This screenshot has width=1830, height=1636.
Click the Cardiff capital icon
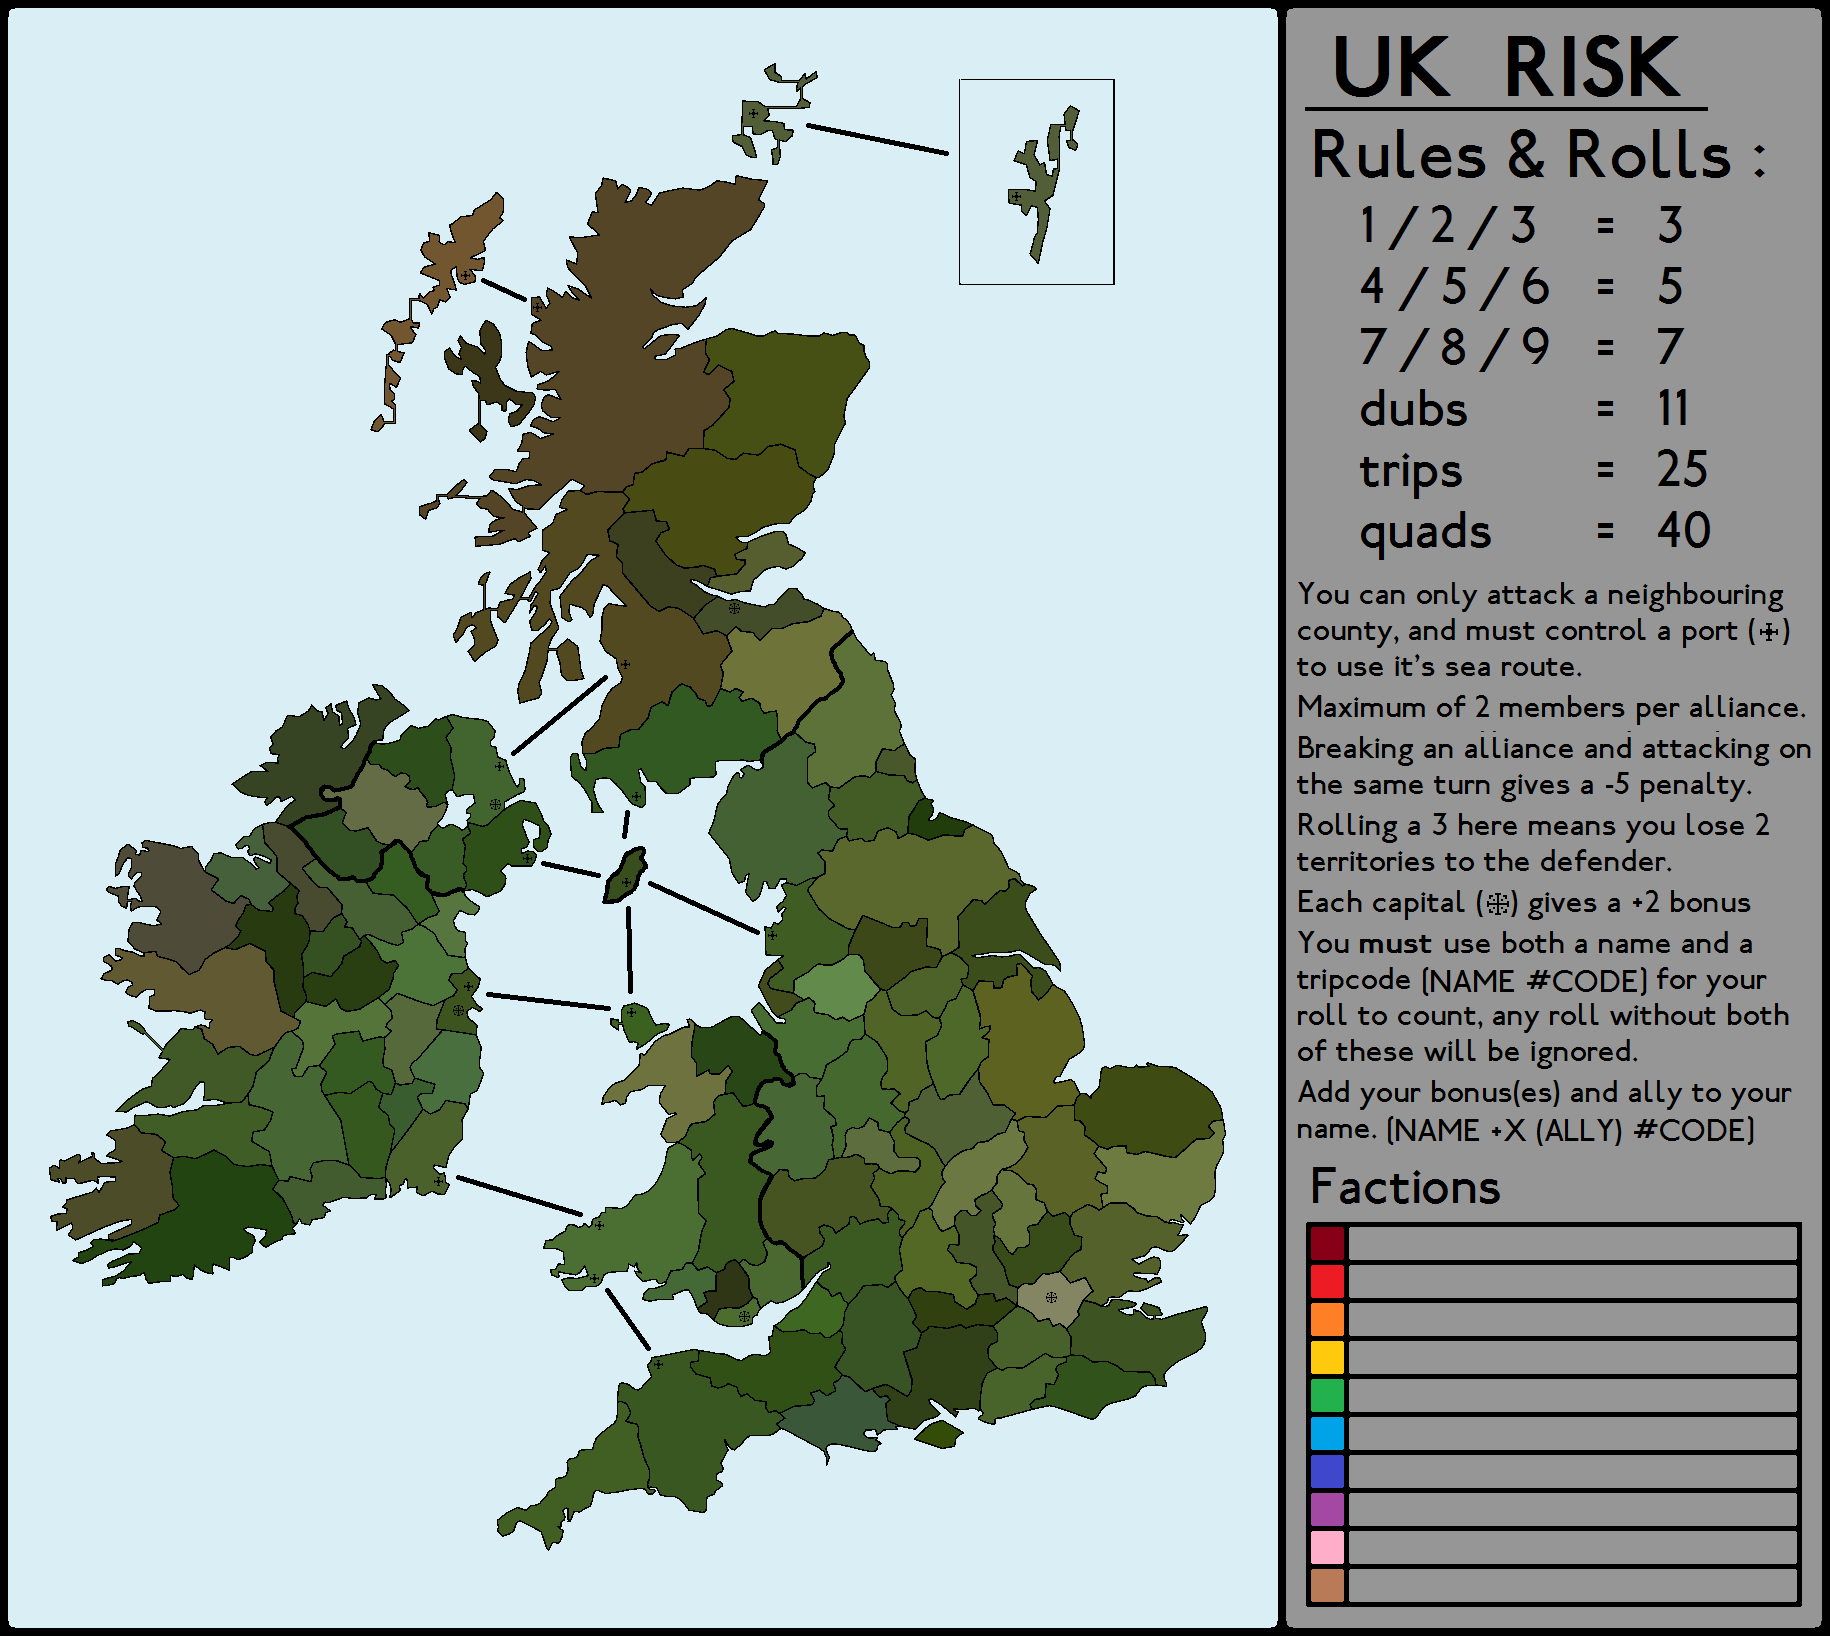click(744, 1317)
